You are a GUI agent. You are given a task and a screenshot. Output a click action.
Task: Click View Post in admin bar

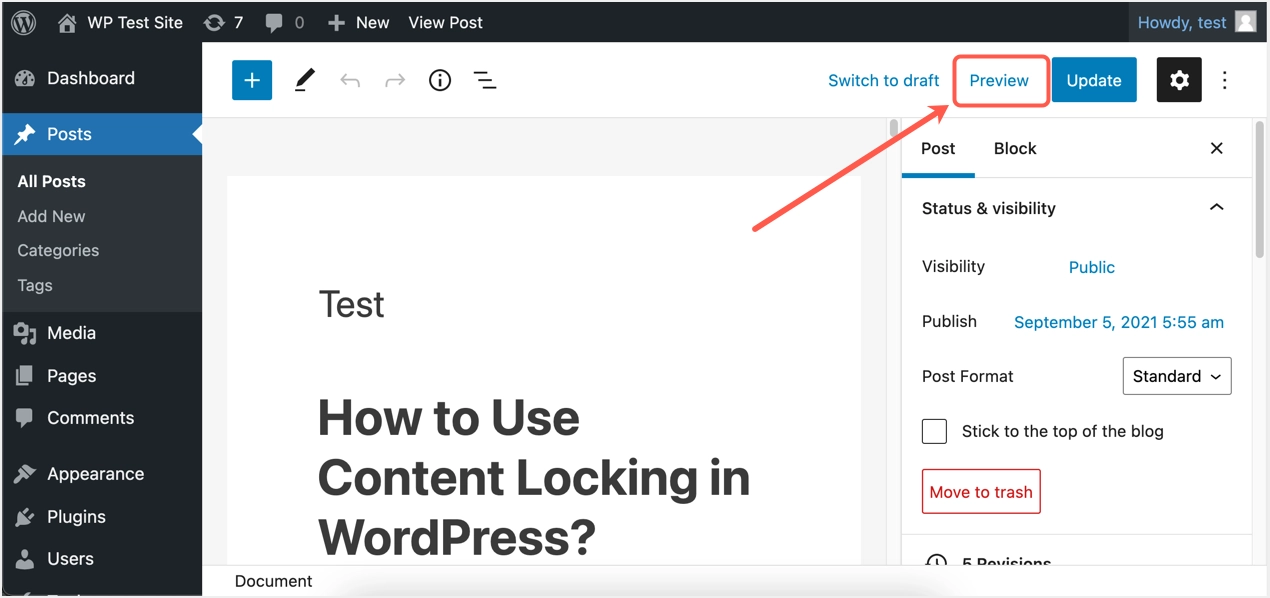pyautogui.click(x=445, y=22)
